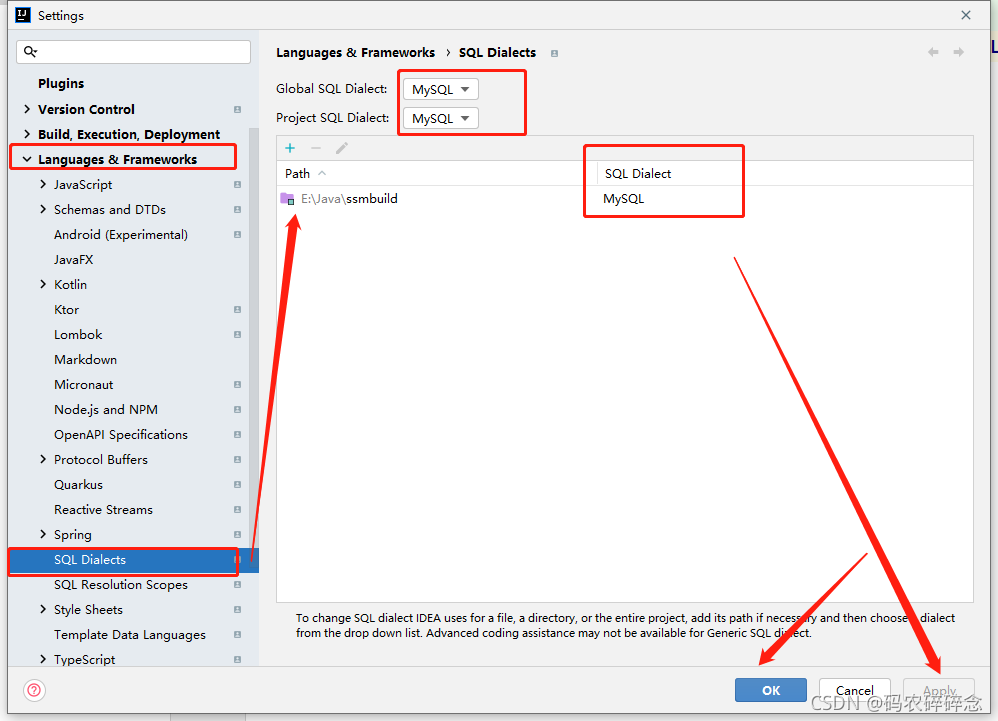Click project-level icon beside Lombok
The height and width of the screenshot is (721, 998).
coord(237,334)
